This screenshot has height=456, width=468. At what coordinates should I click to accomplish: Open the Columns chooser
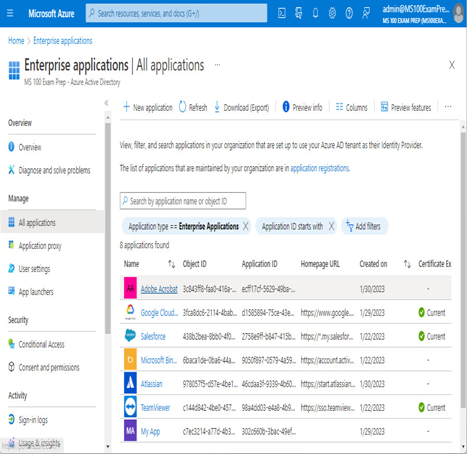[351, 107]
